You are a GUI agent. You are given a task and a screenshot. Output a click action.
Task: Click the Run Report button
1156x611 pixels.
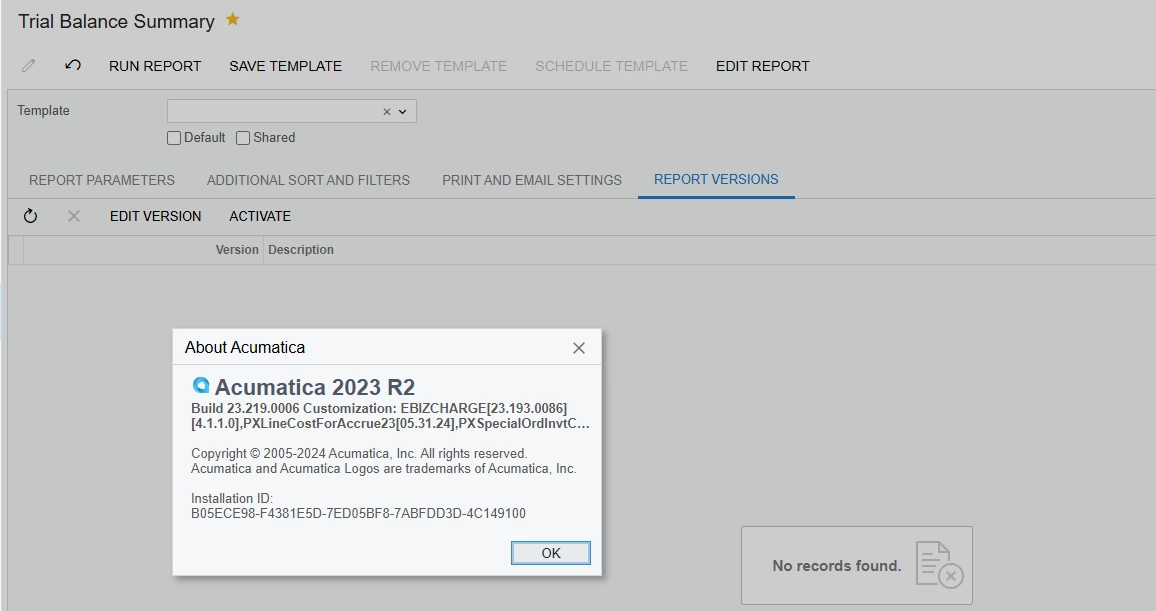[x=155, y=66]
